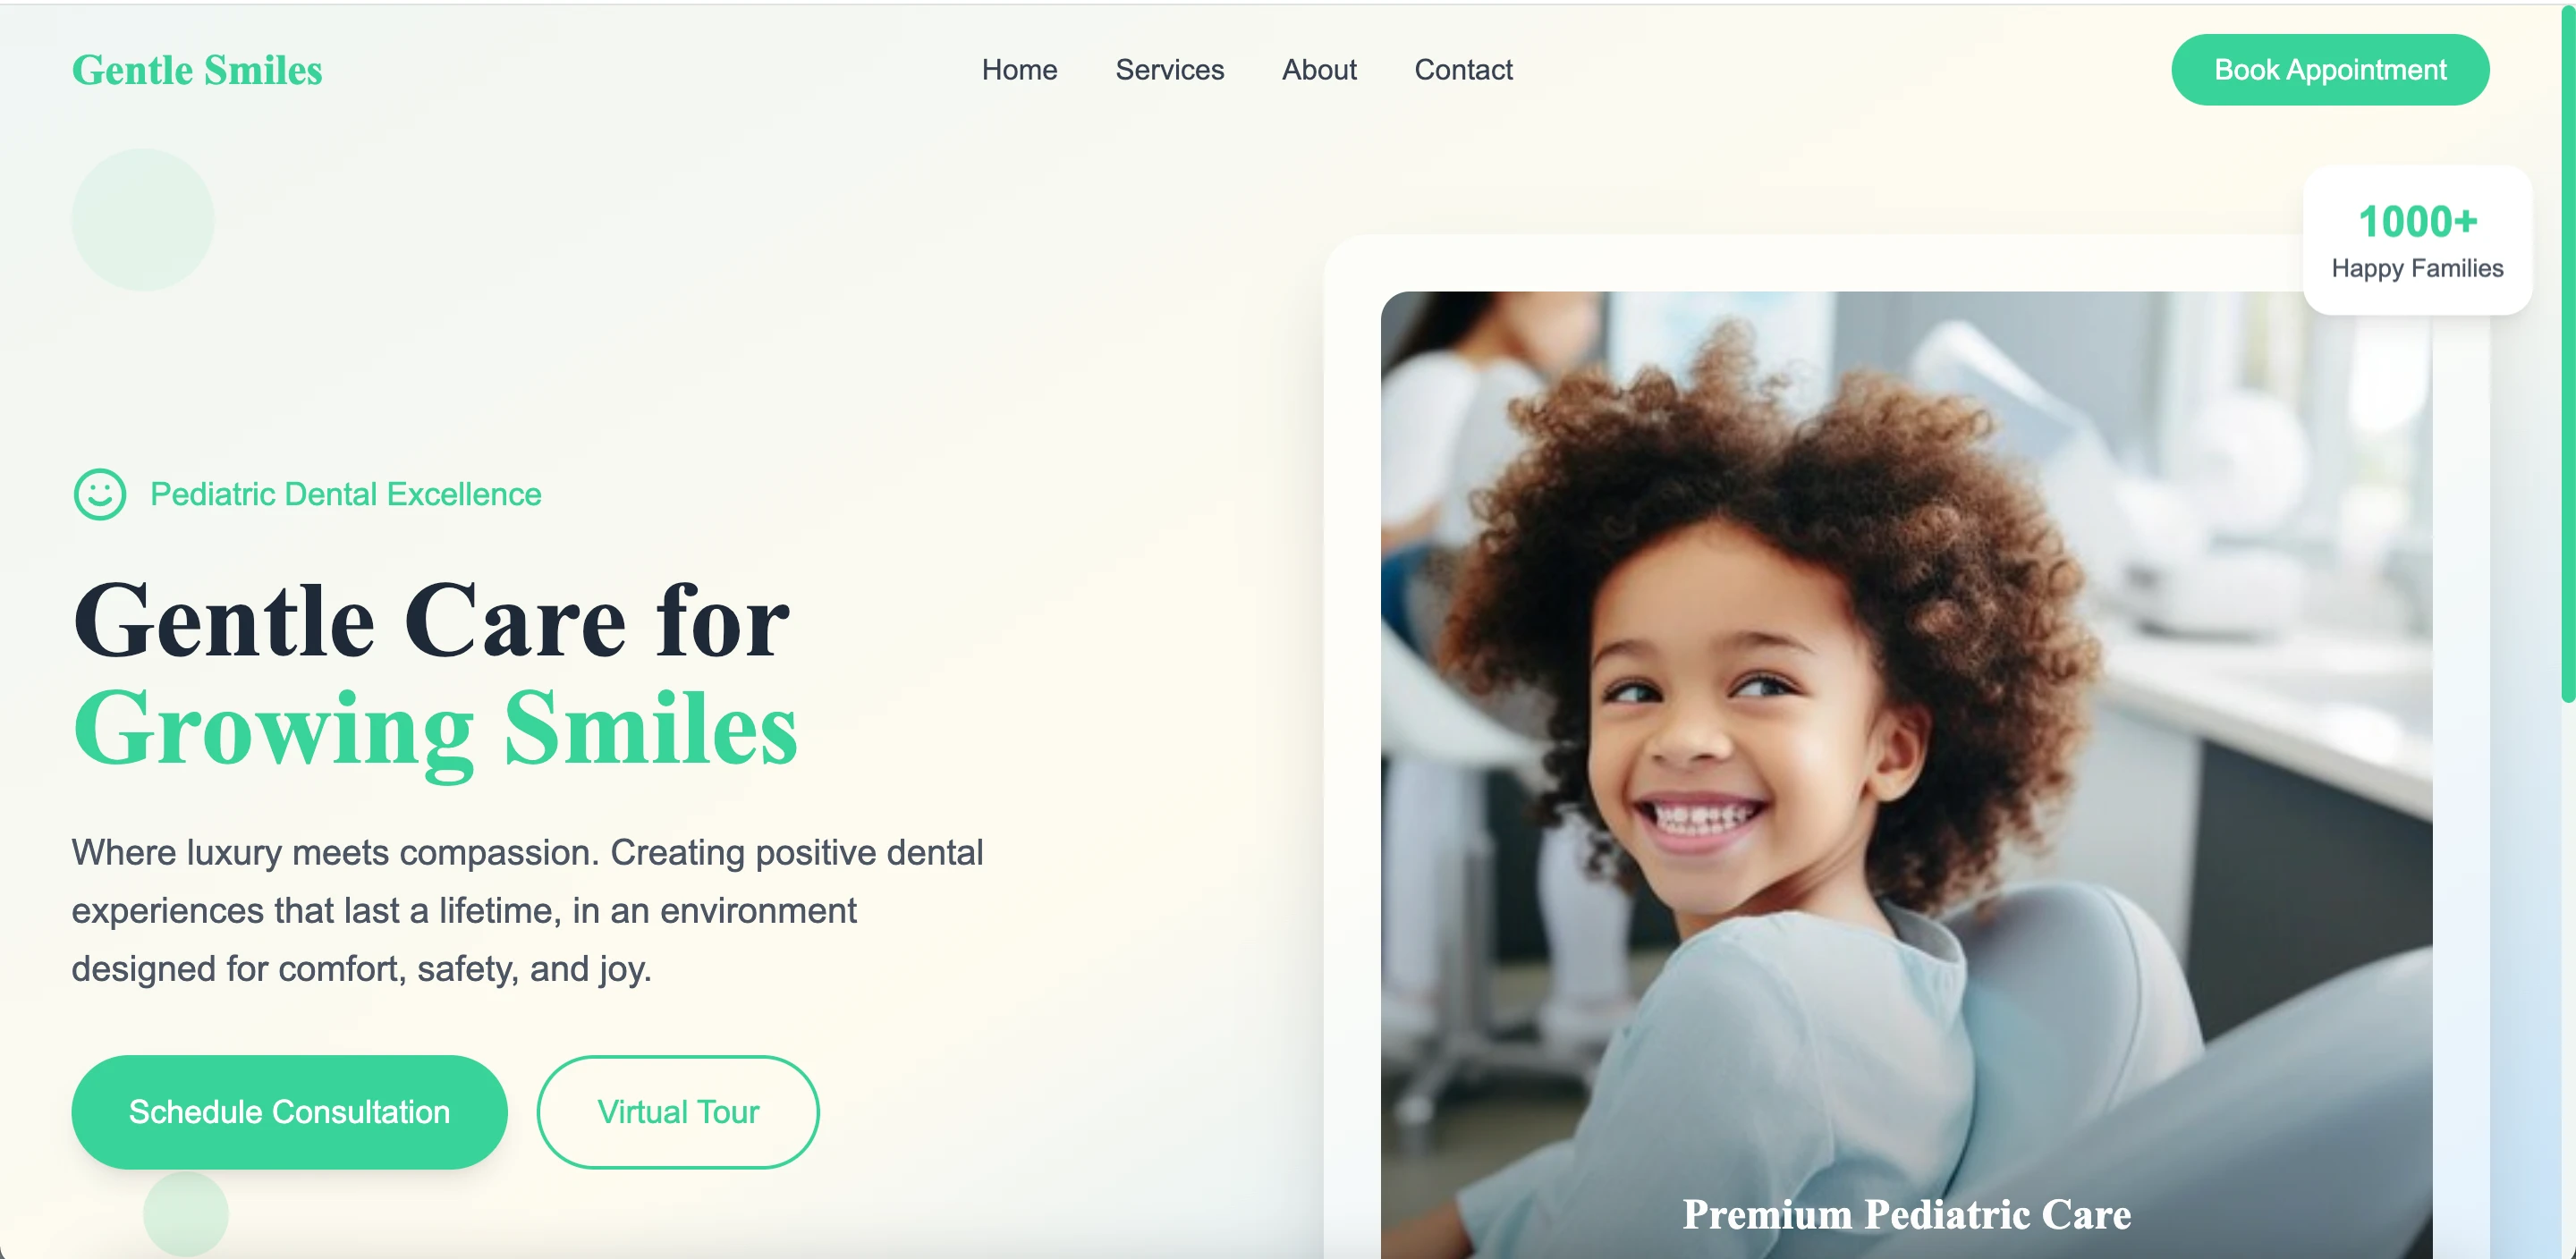Click the 1000+ counter number
The image size is (2576, 1259).
click(2417, 222)
